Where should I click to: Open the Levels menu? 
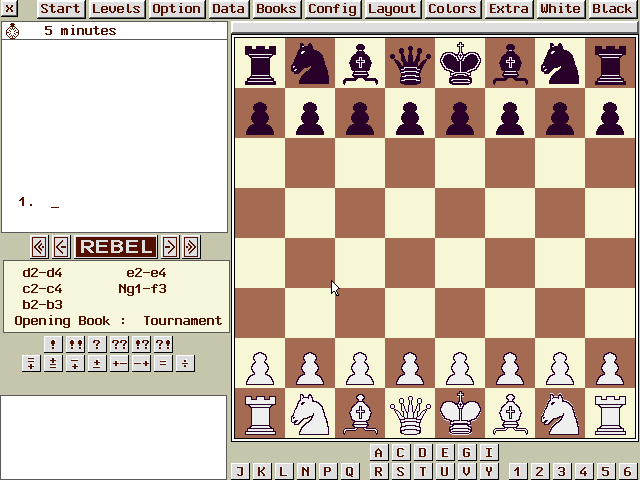[116, 9]
